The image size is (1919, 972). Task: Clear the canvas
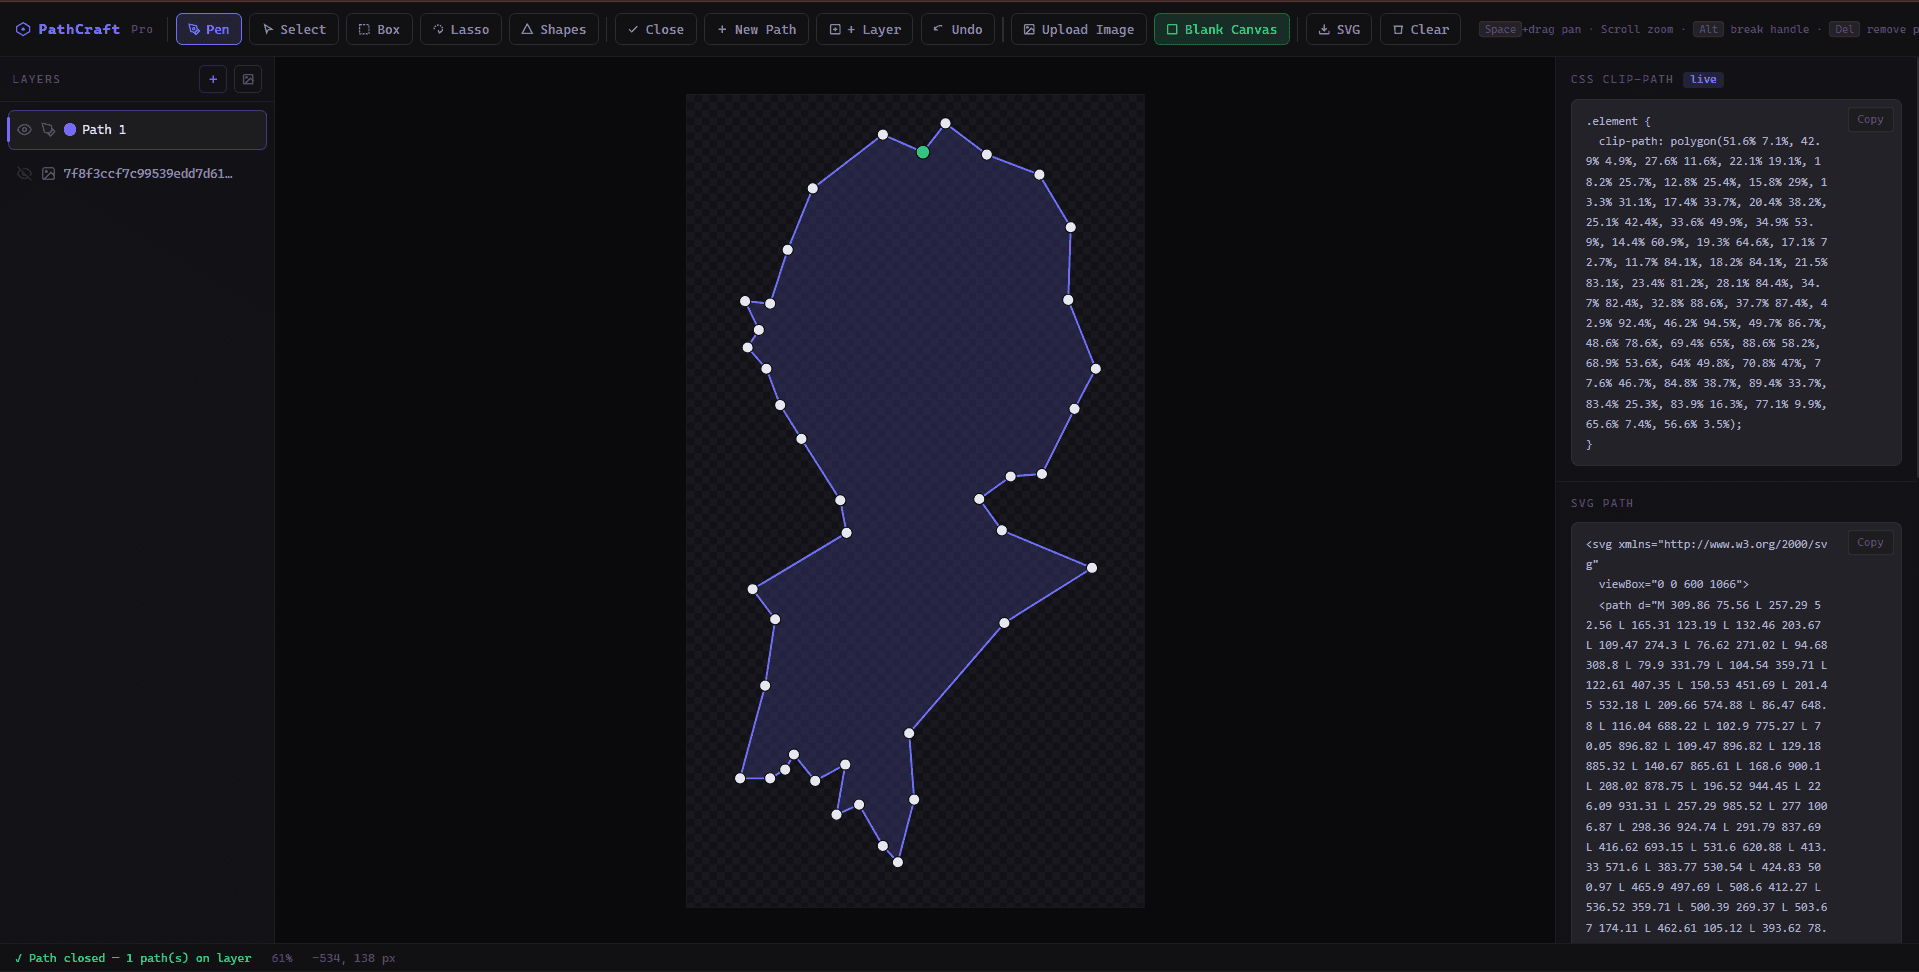tap(1420, 29)
